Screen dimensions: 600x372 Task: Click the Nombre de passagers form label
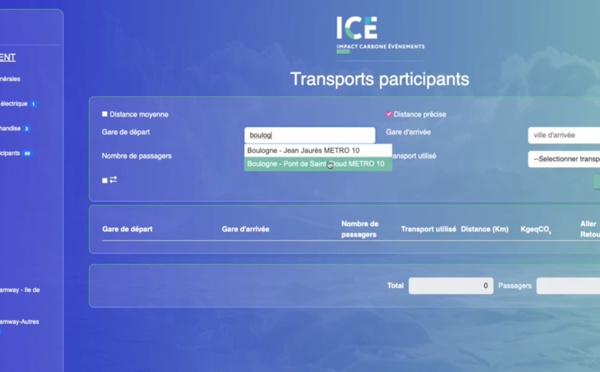pyautogui.click(x=137, y=156)
